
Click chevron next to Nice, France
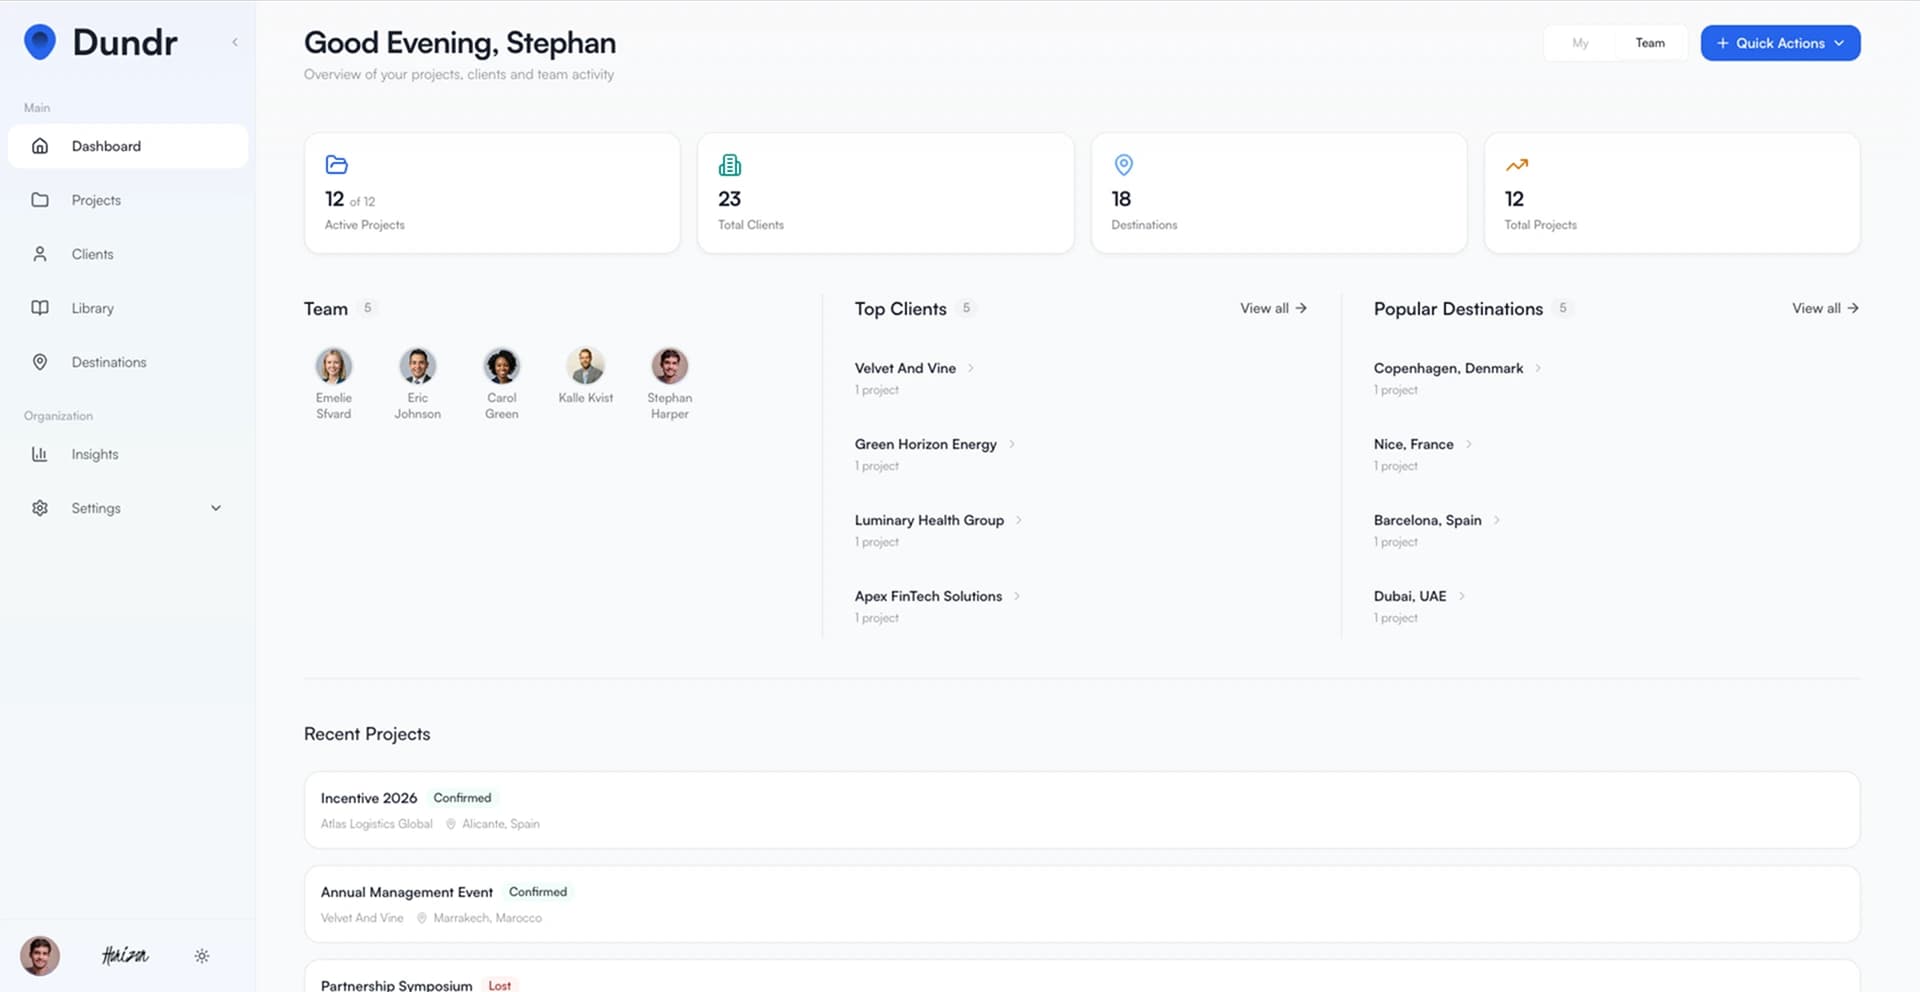[x=1469, y=444]
